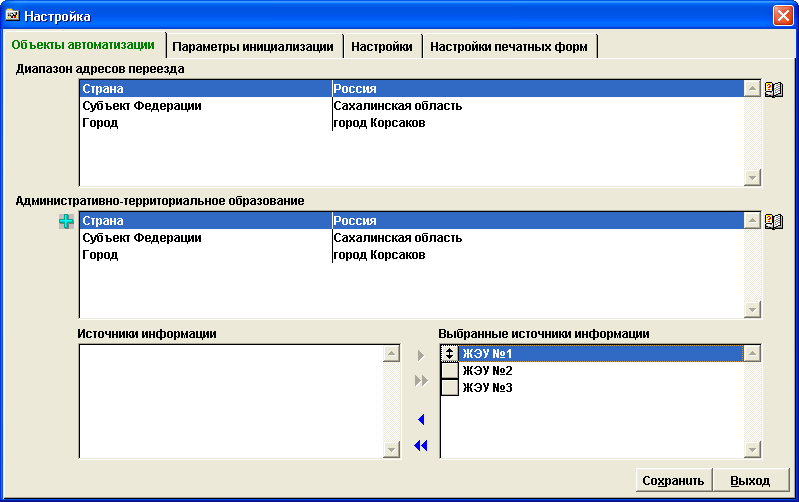This screenshot has height=502, width=799.
Task: Click single gray right arrow to add source
Action: point(421,355)
